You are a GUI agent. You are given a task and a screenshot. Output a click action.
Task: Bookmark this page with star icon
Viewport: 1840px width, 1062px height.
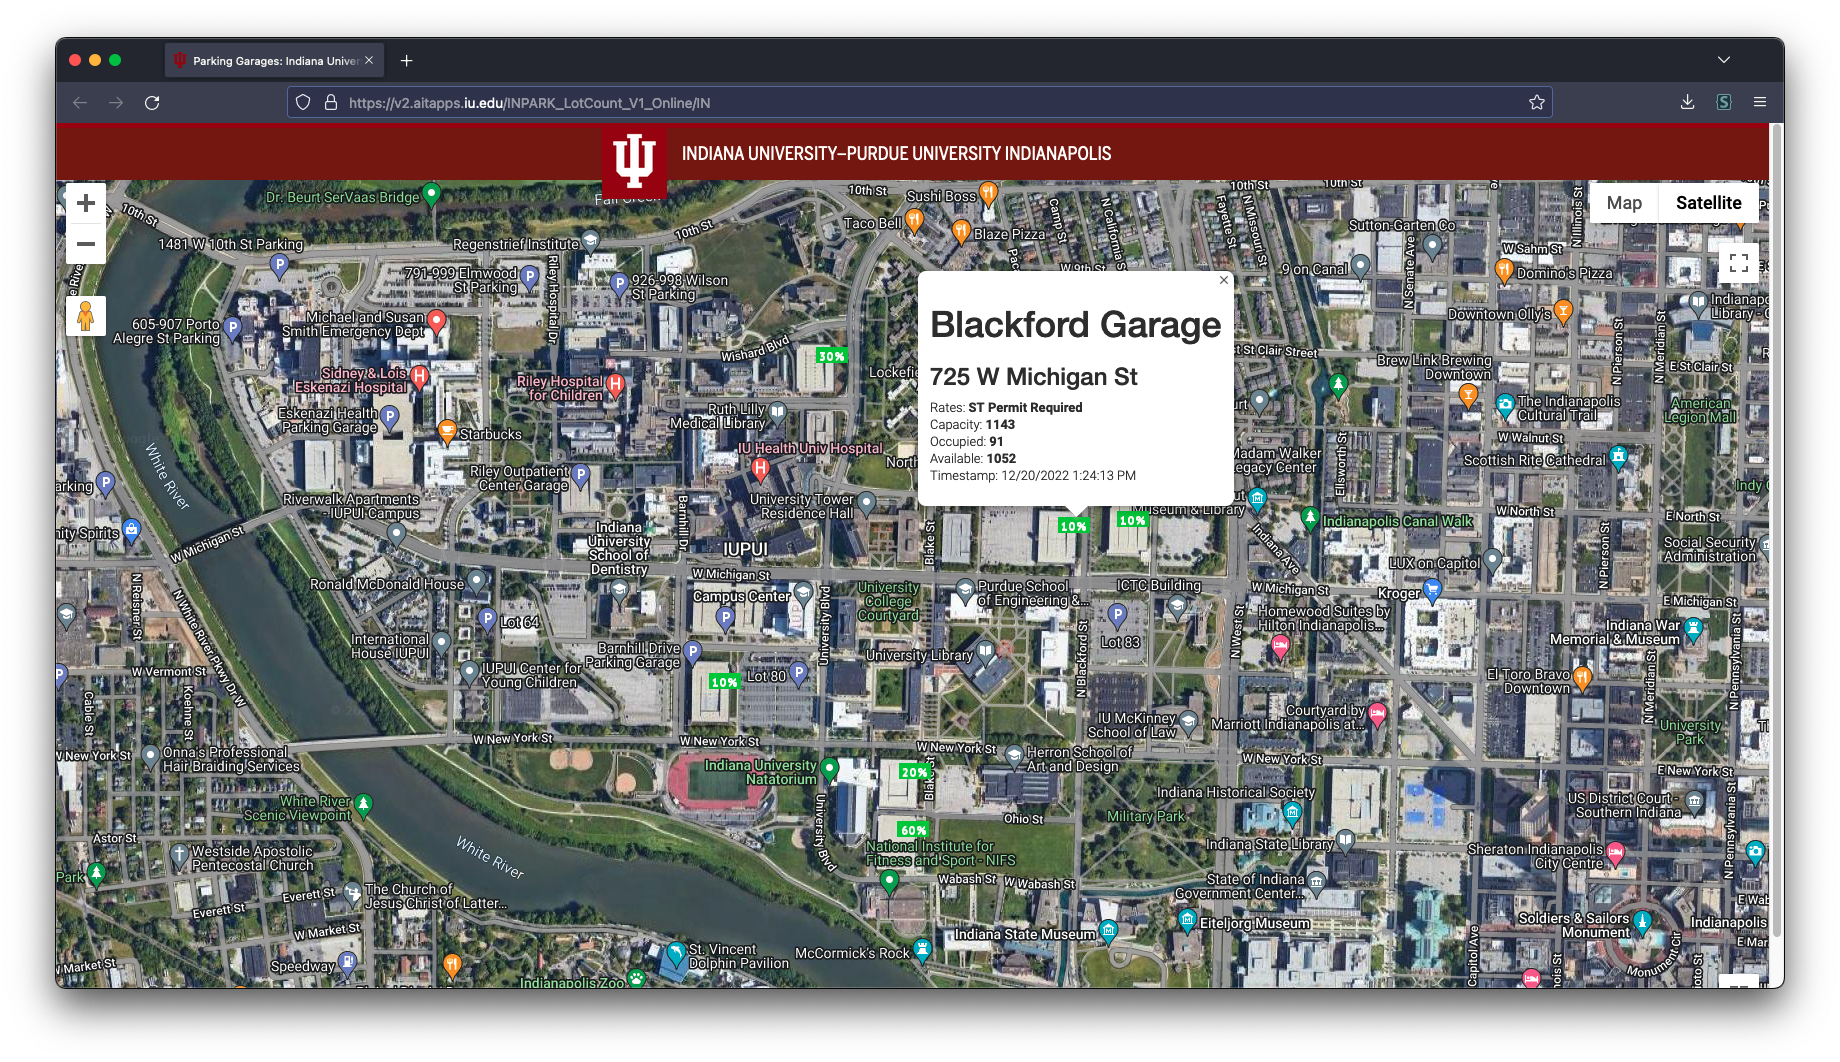1536,102
